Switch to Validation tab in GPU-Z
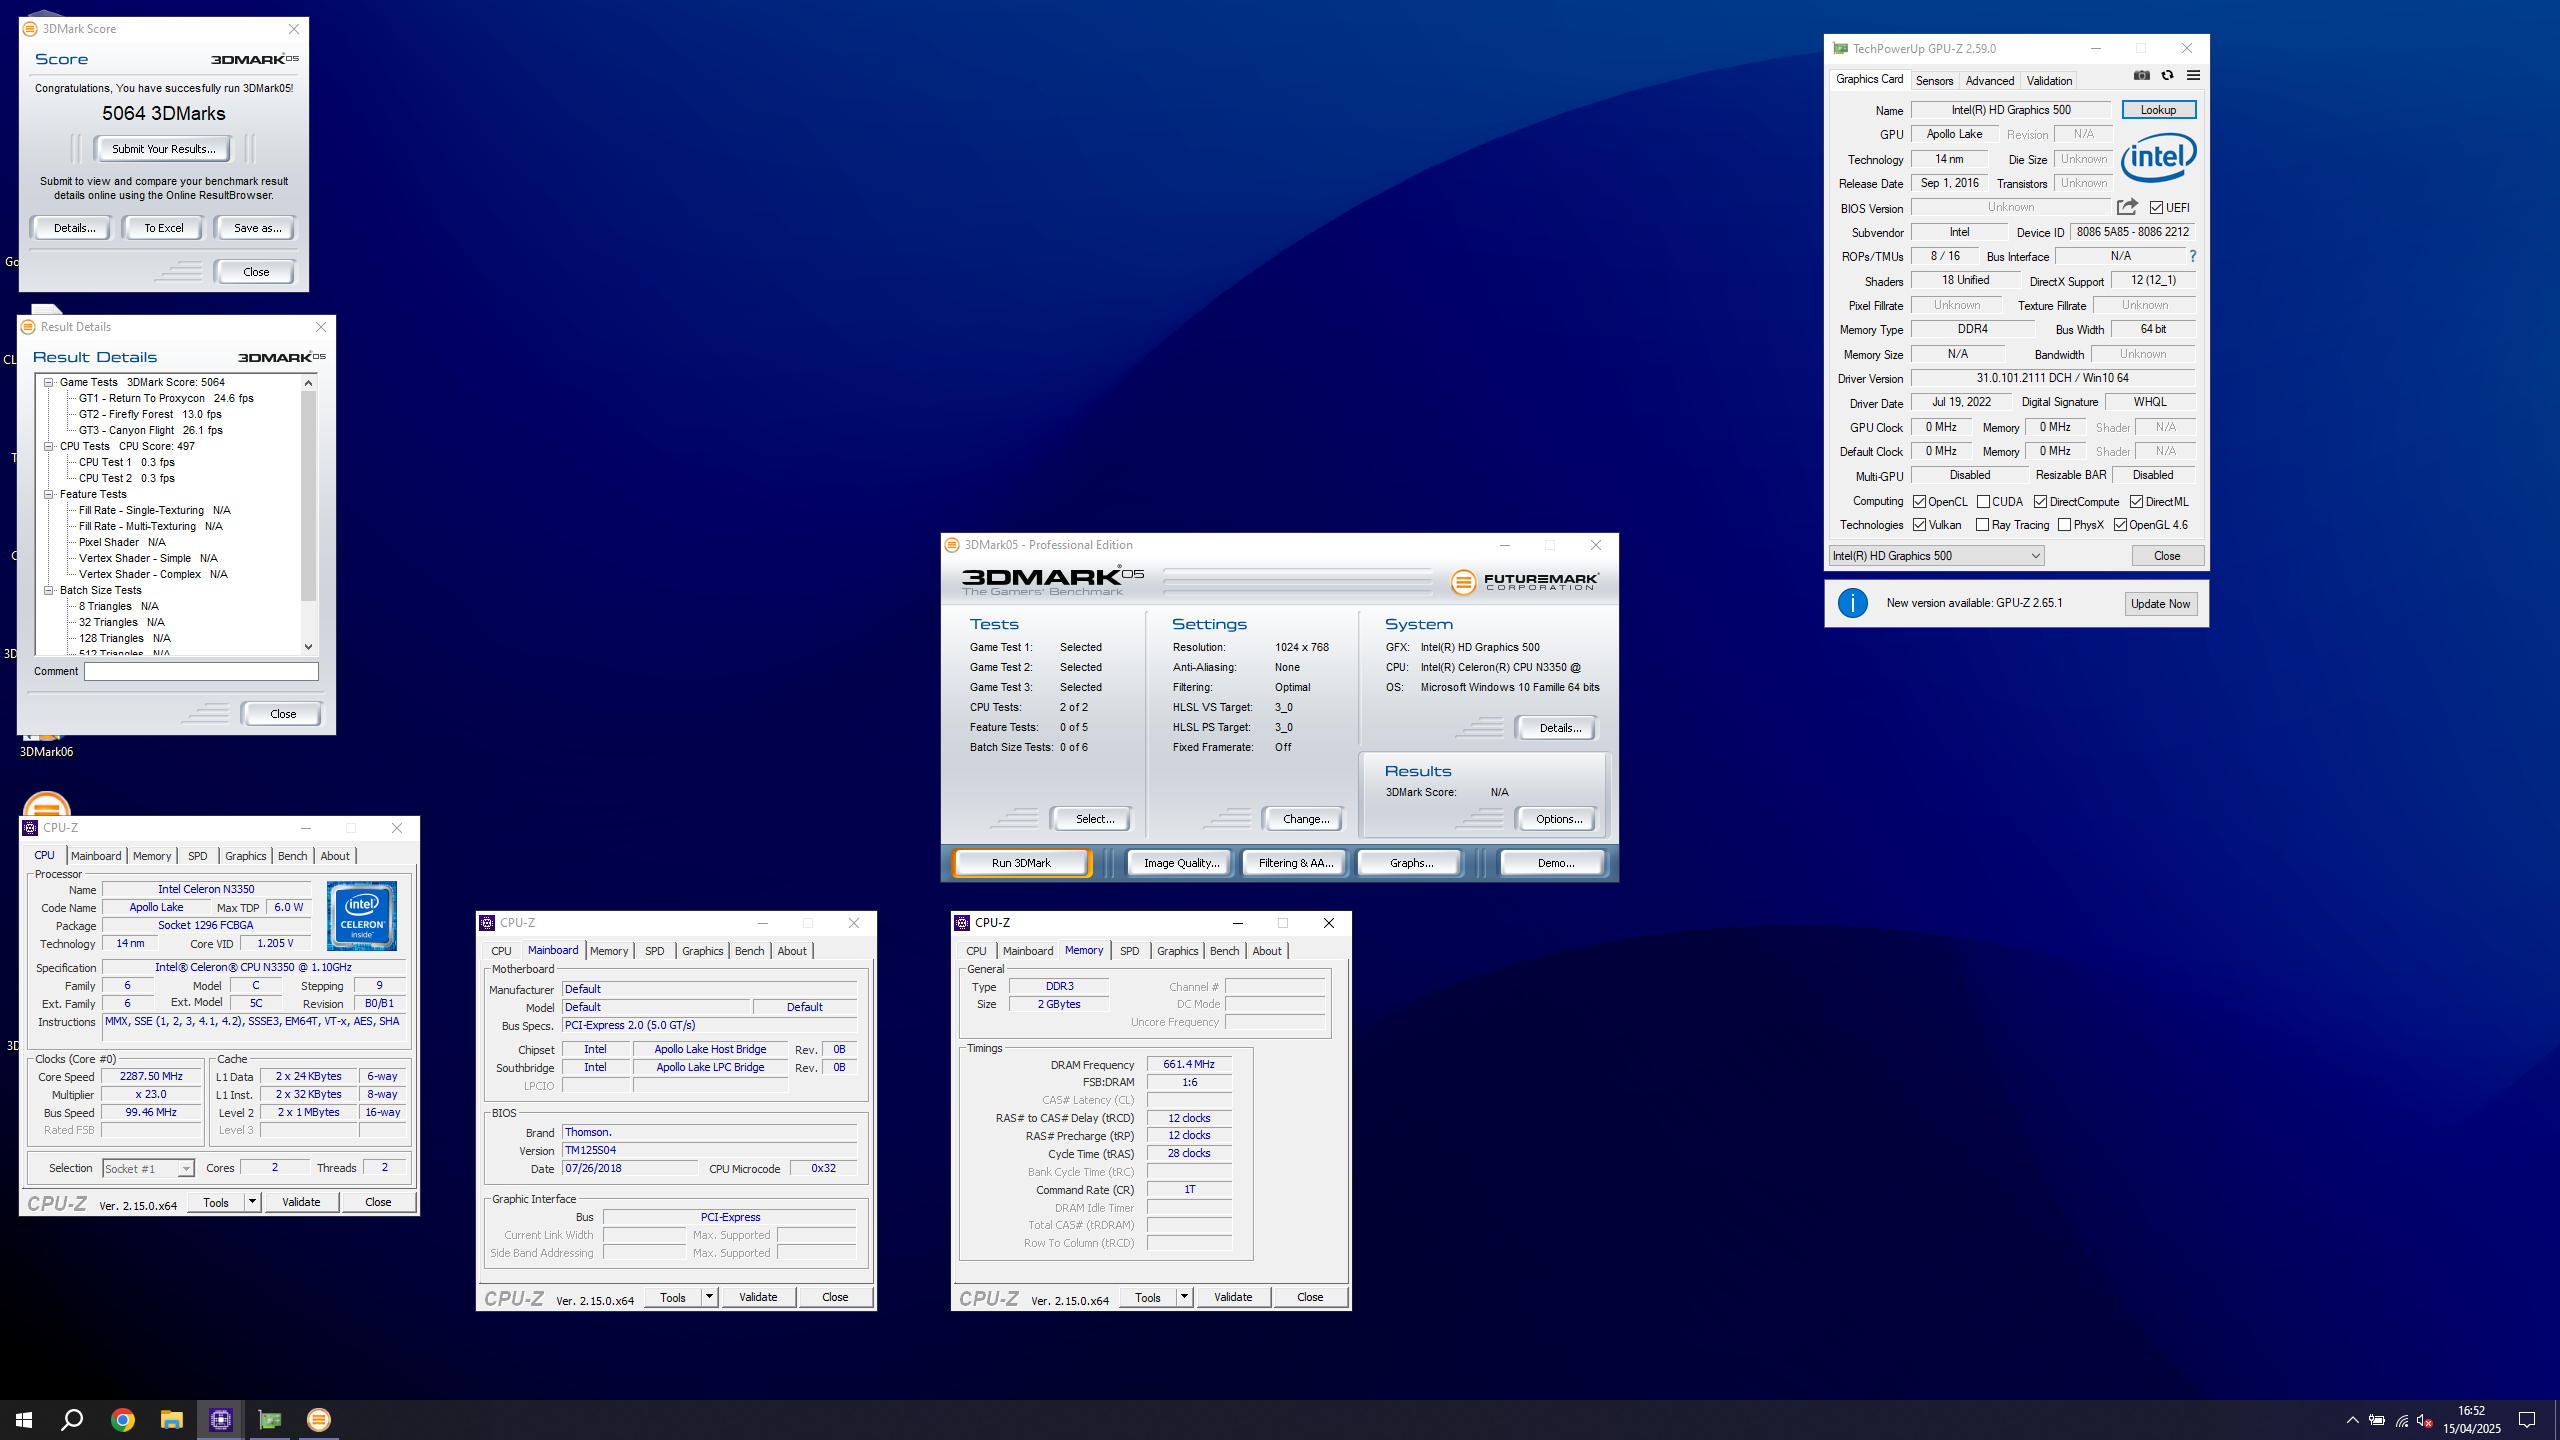 coord(2049,81)
